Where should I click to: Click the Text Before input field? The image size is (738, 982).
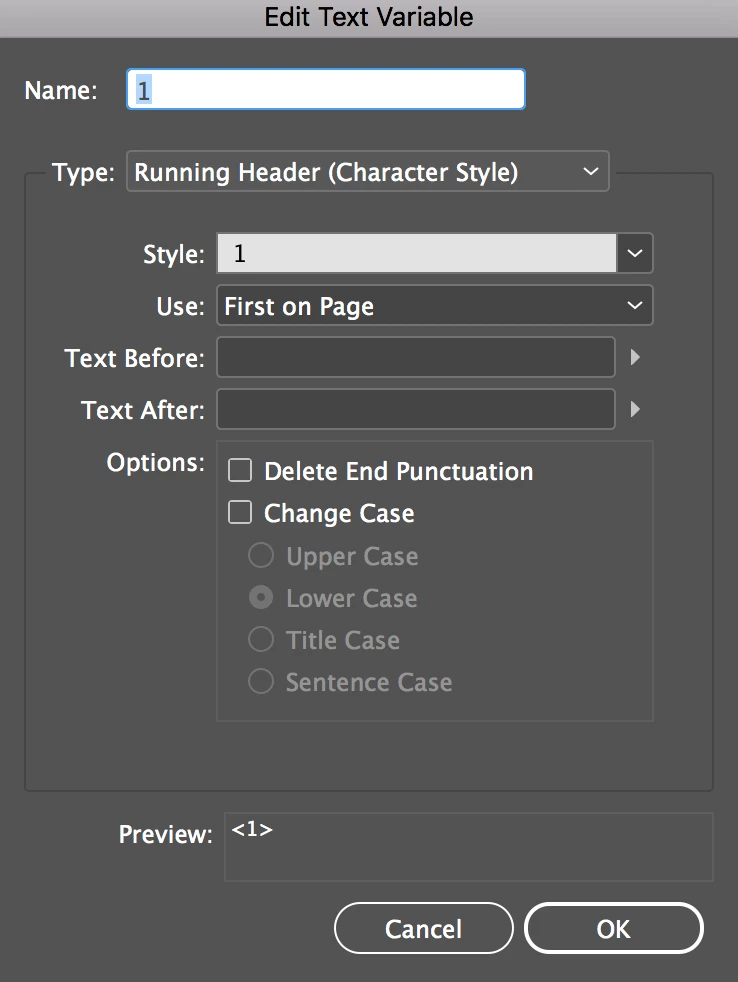pos(416,357)
